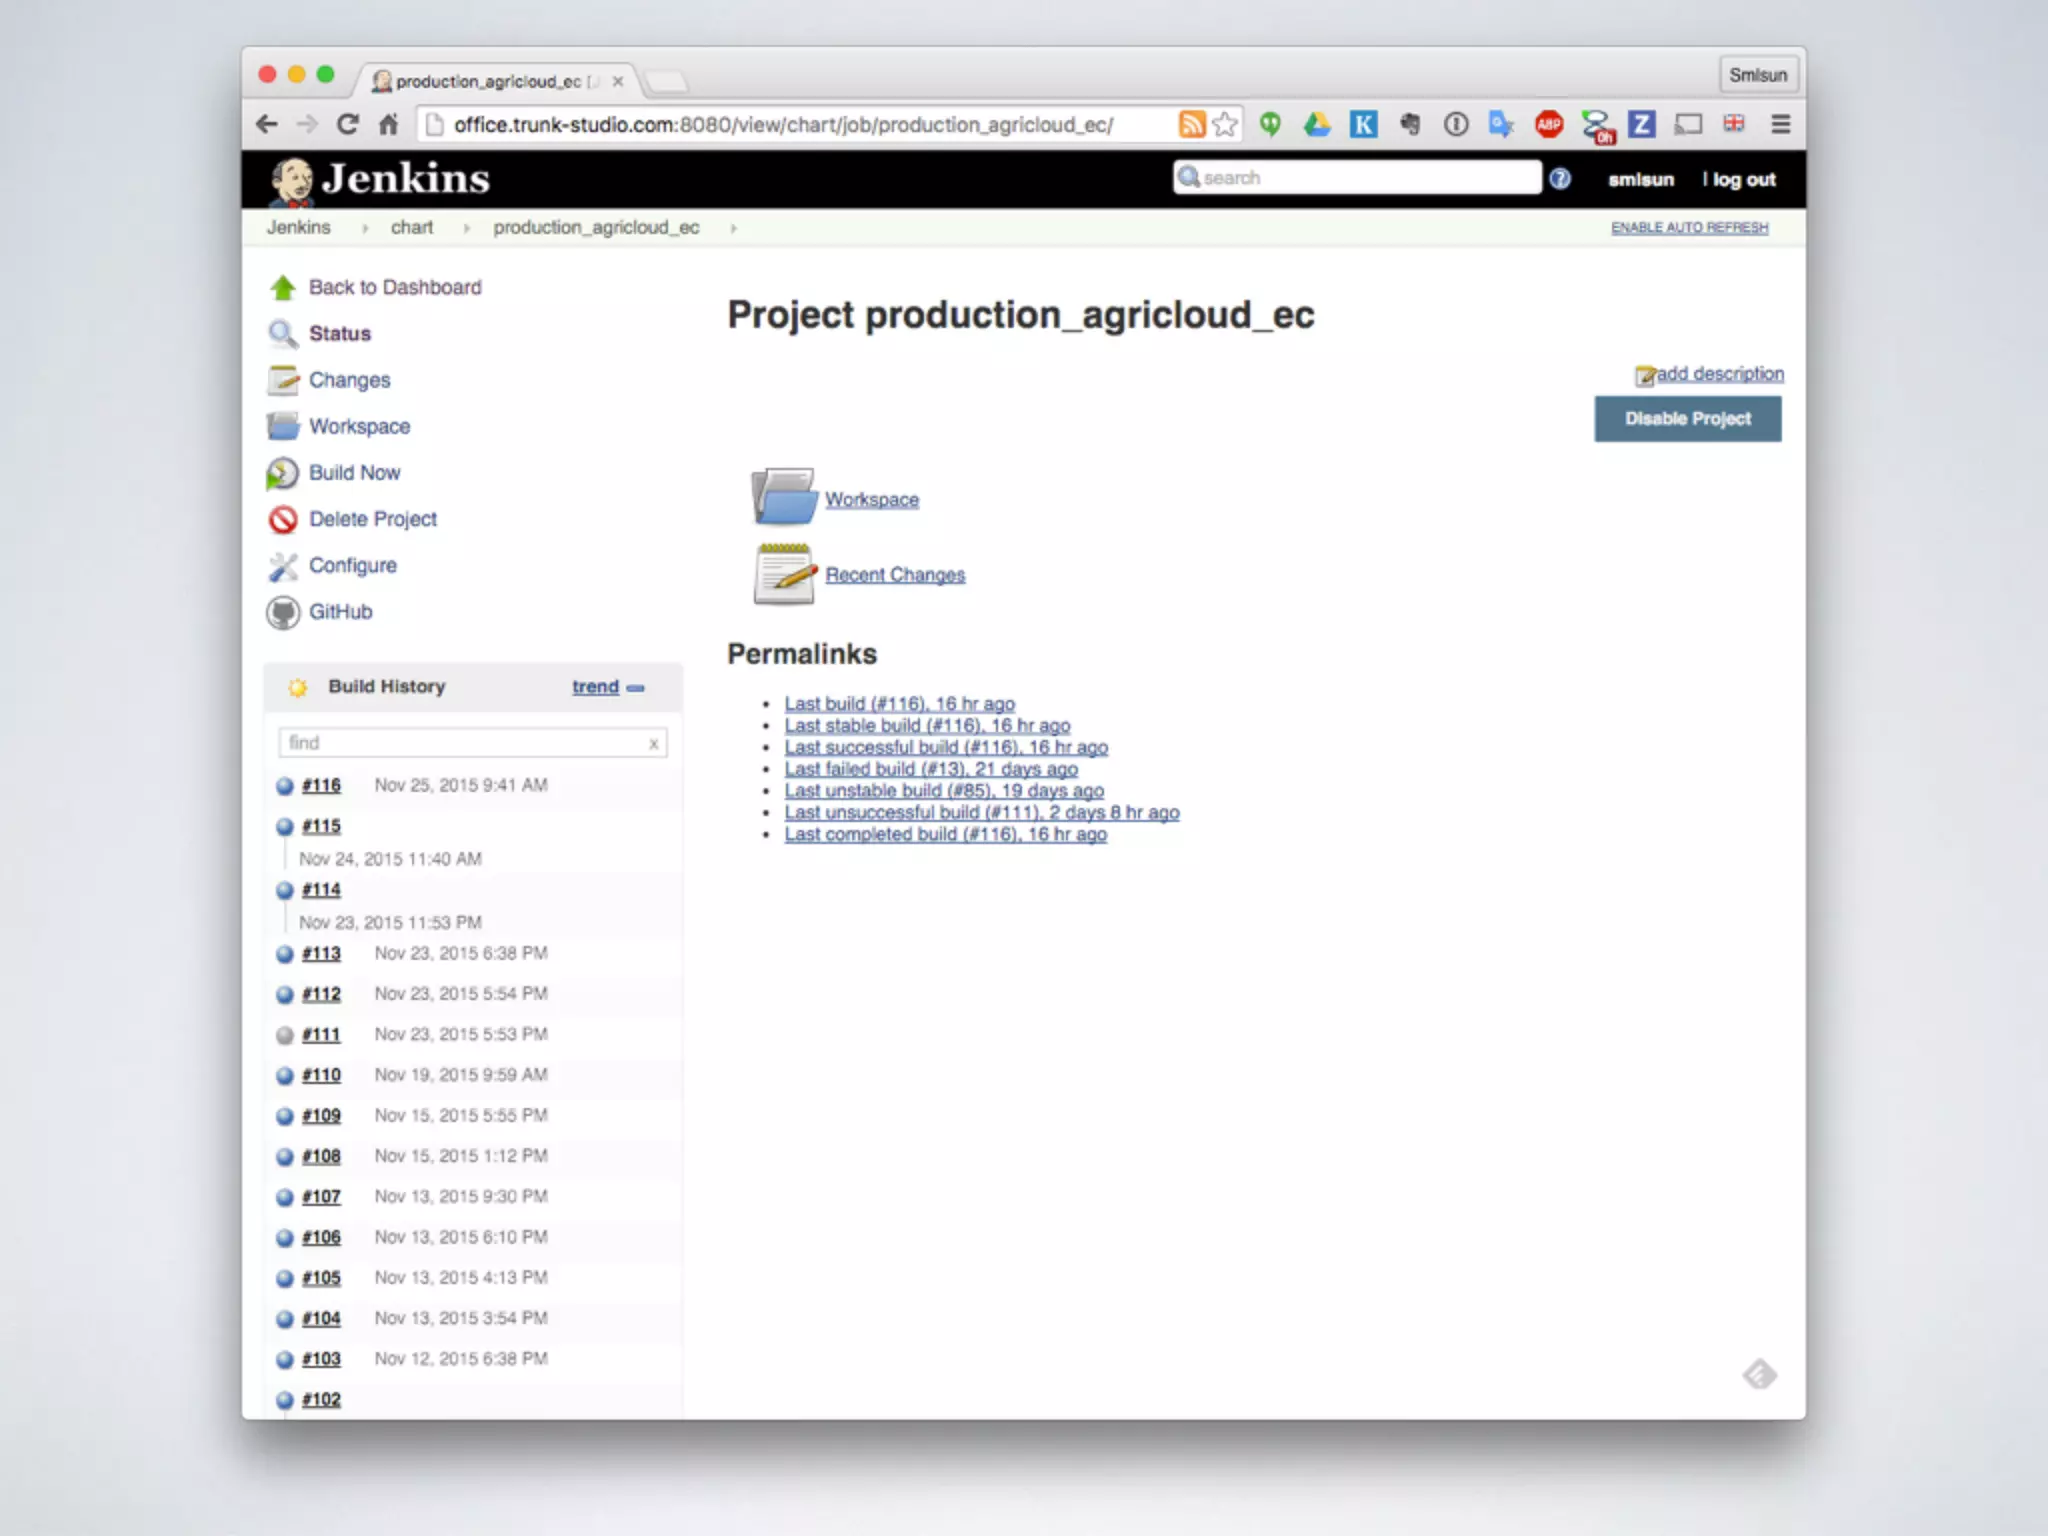Click the GitHub octocat icon
The image size is (2048, 1536).
coord(283,612)
